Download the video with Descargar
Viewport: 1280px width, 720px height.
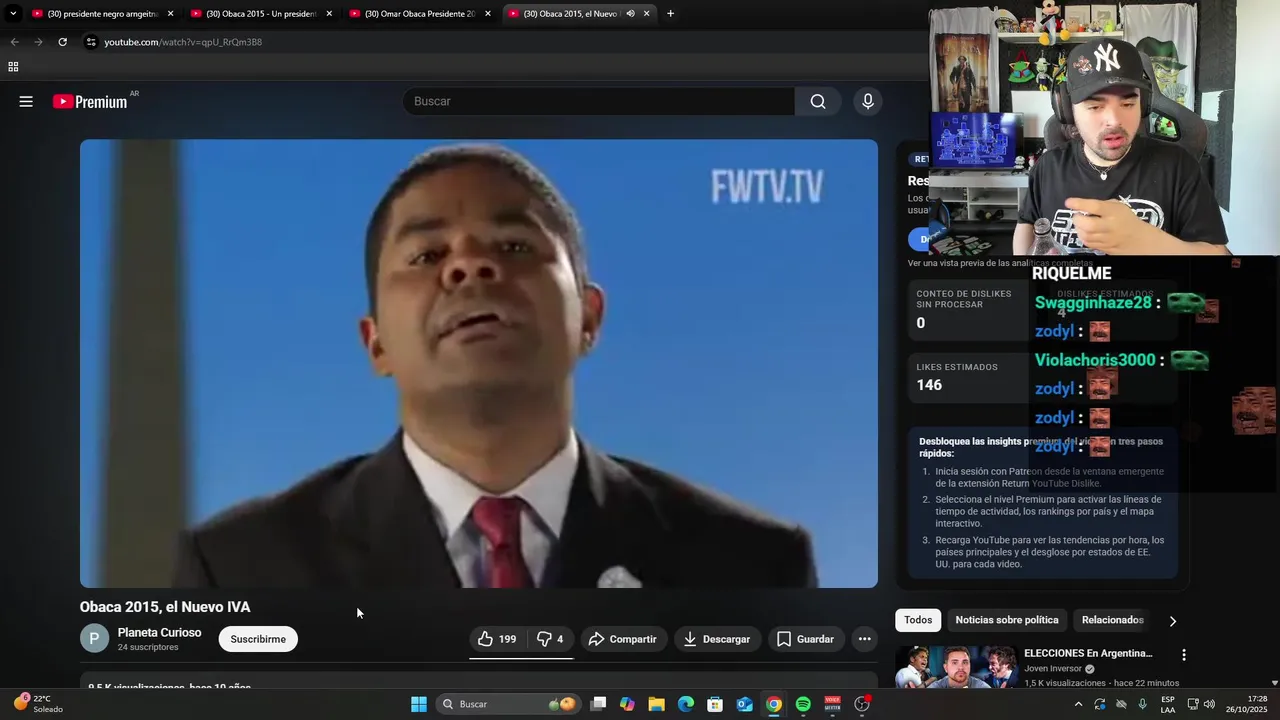717,639
